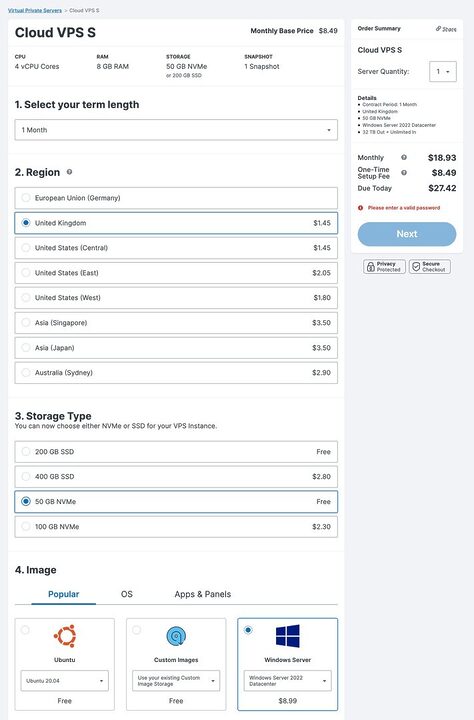This screenshot has height=720, width=474.
Task: Switch to the OS image tab
Action: 127,594
